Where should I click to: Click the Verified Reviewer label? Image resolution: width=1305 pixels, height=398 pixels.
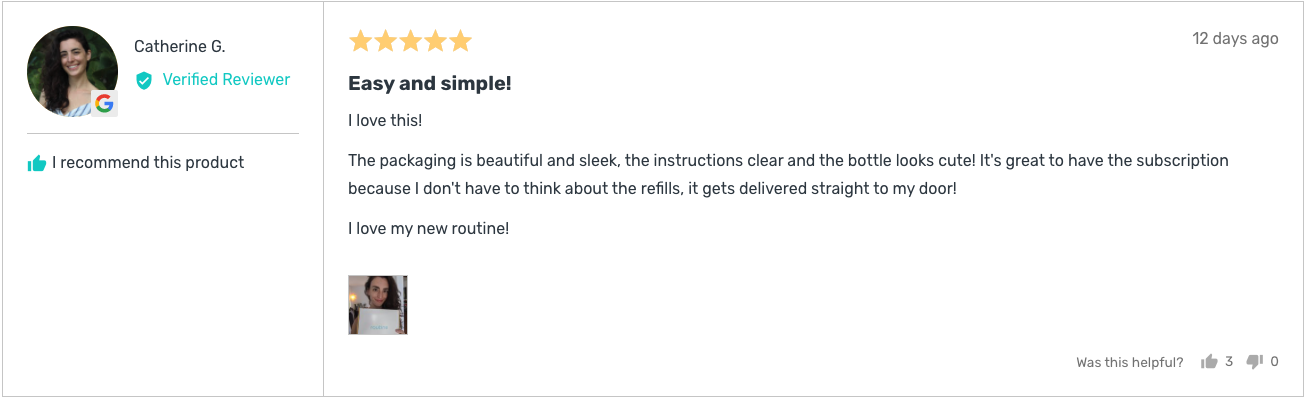click(226, 80)
